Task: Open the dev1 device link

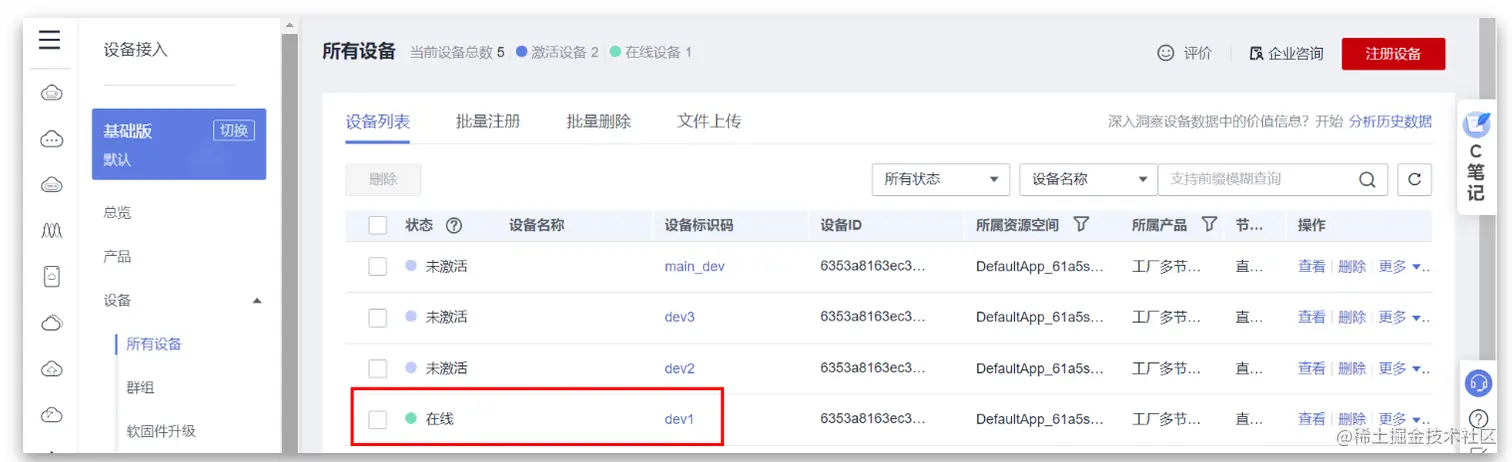Action: (x=679, y=419)
